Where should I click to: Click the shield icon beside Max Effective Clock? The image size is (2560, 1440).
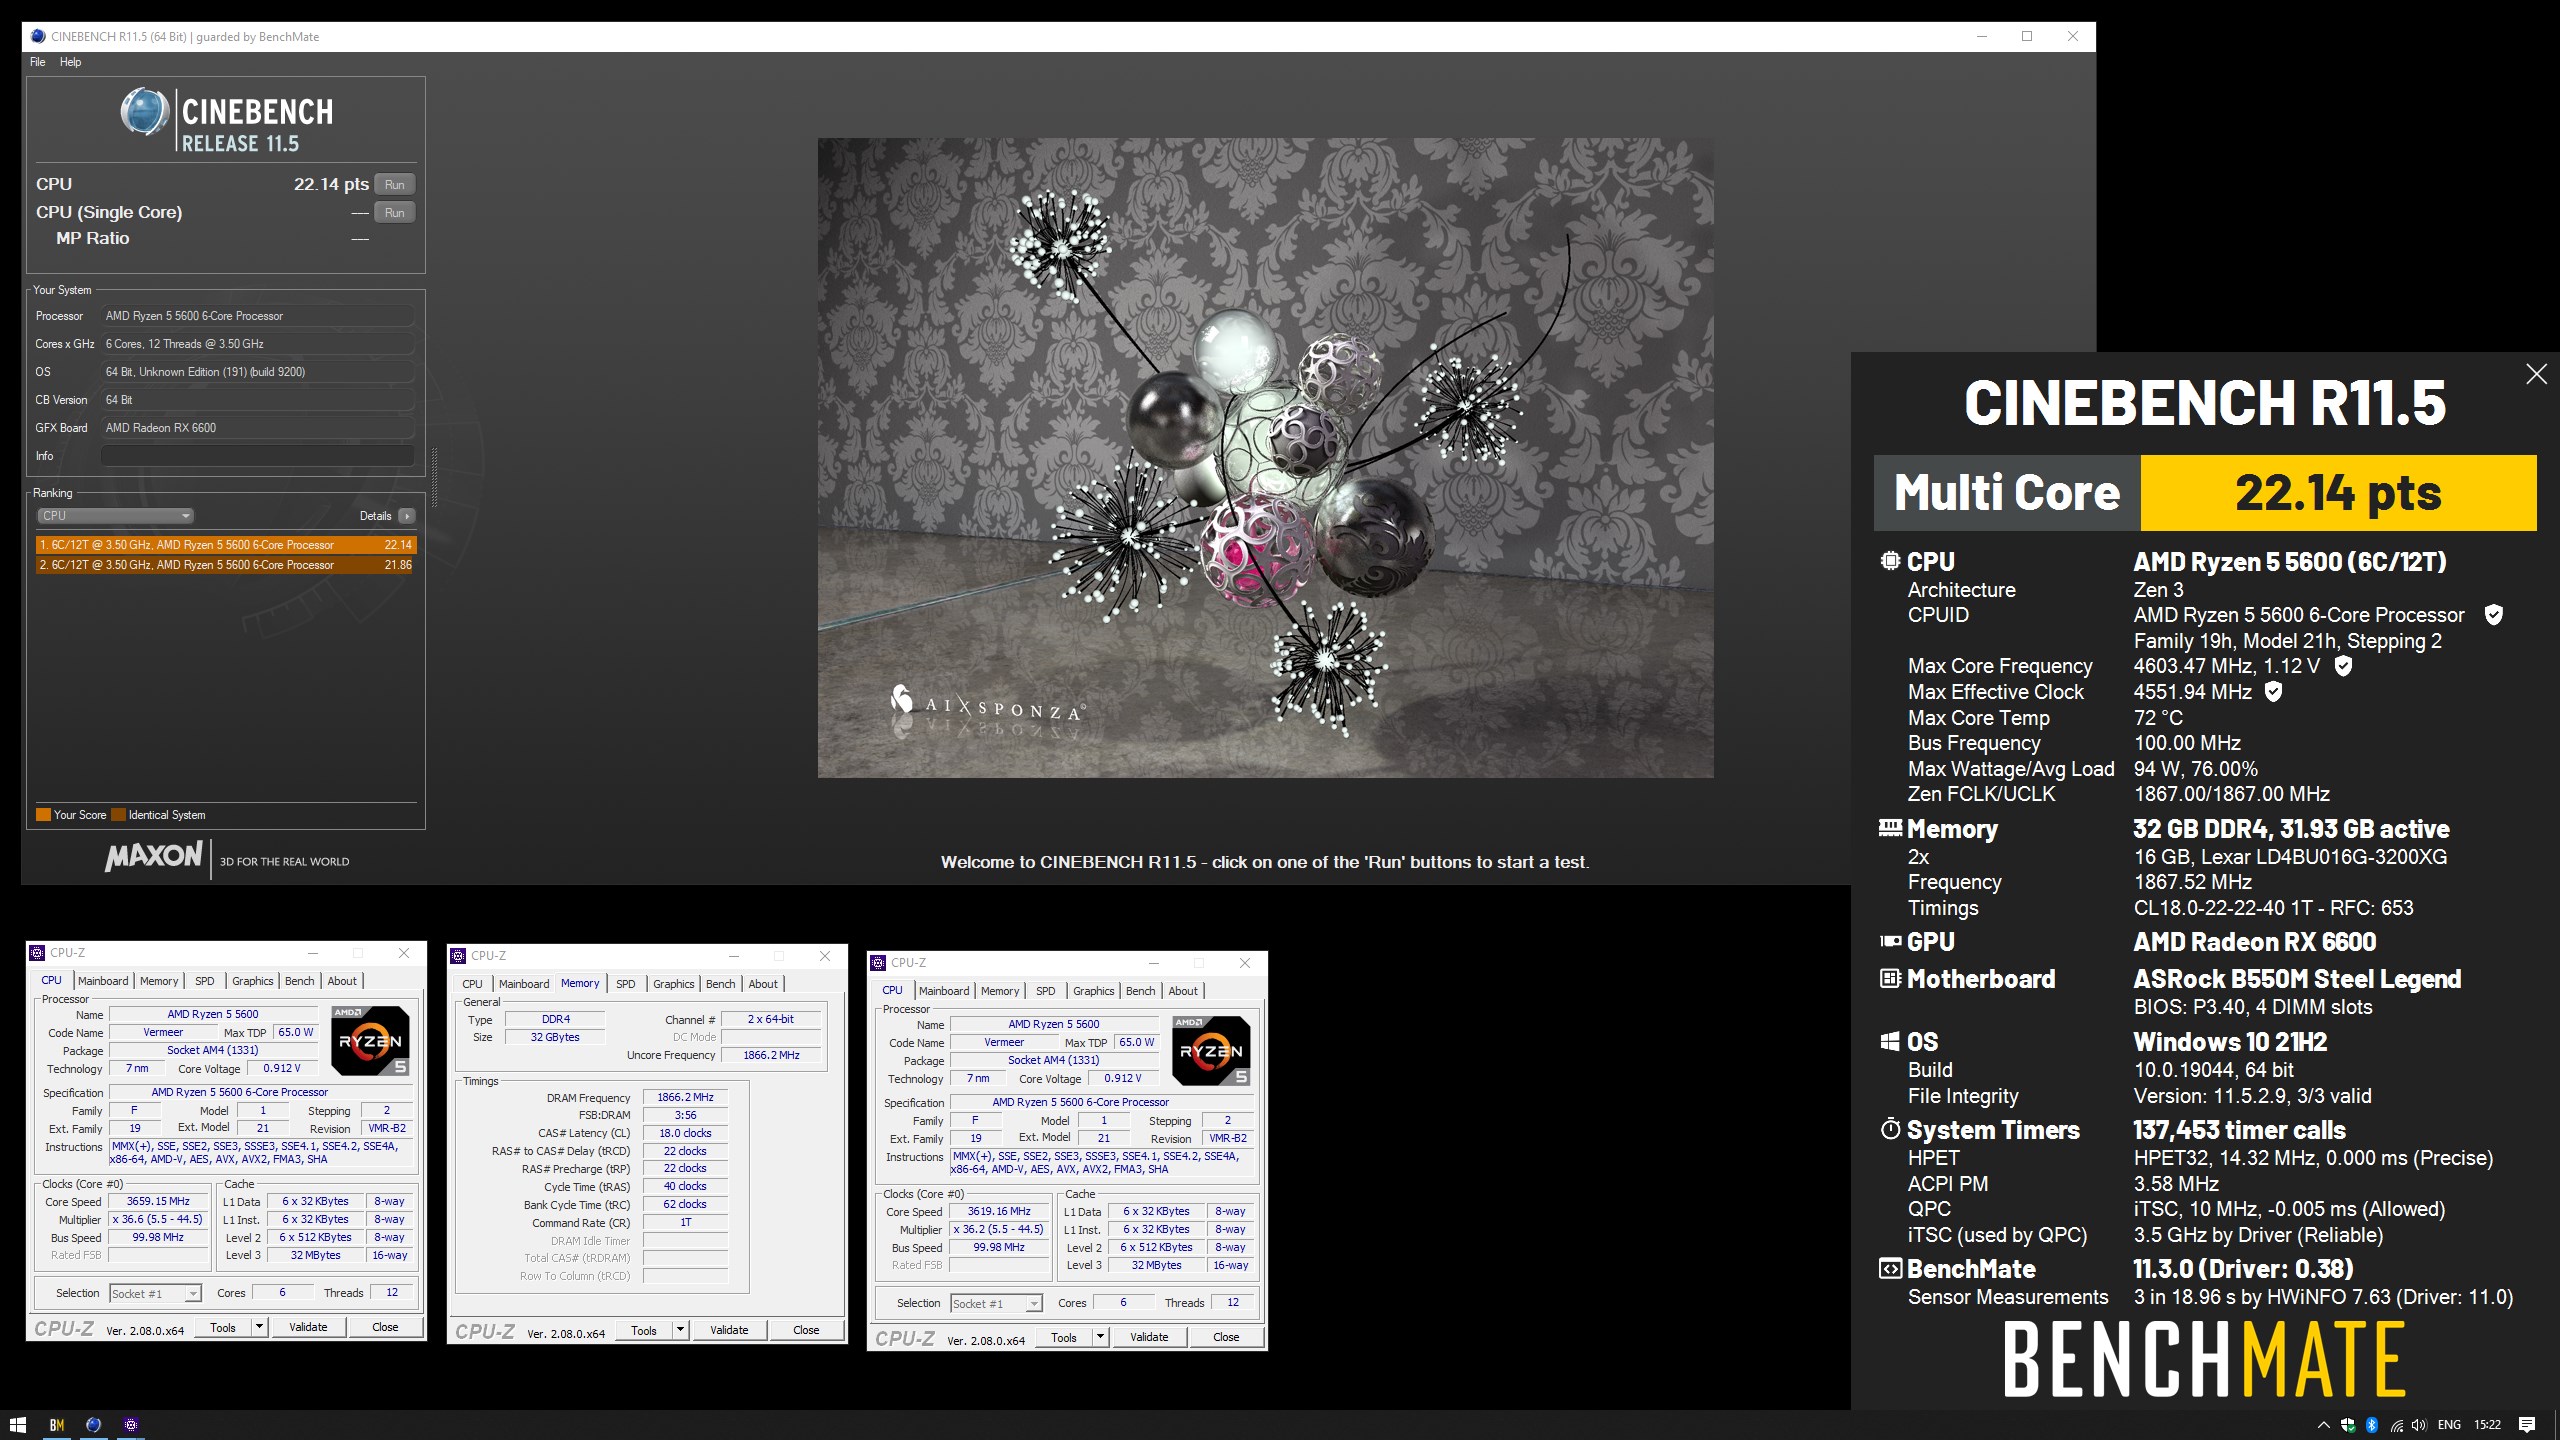[2273, 692]
